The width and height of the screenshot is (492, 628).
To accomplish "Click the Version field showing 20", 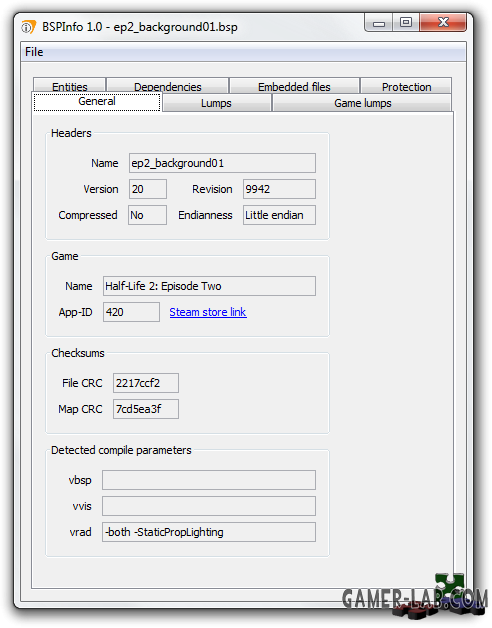I will (x=147, y=189).
